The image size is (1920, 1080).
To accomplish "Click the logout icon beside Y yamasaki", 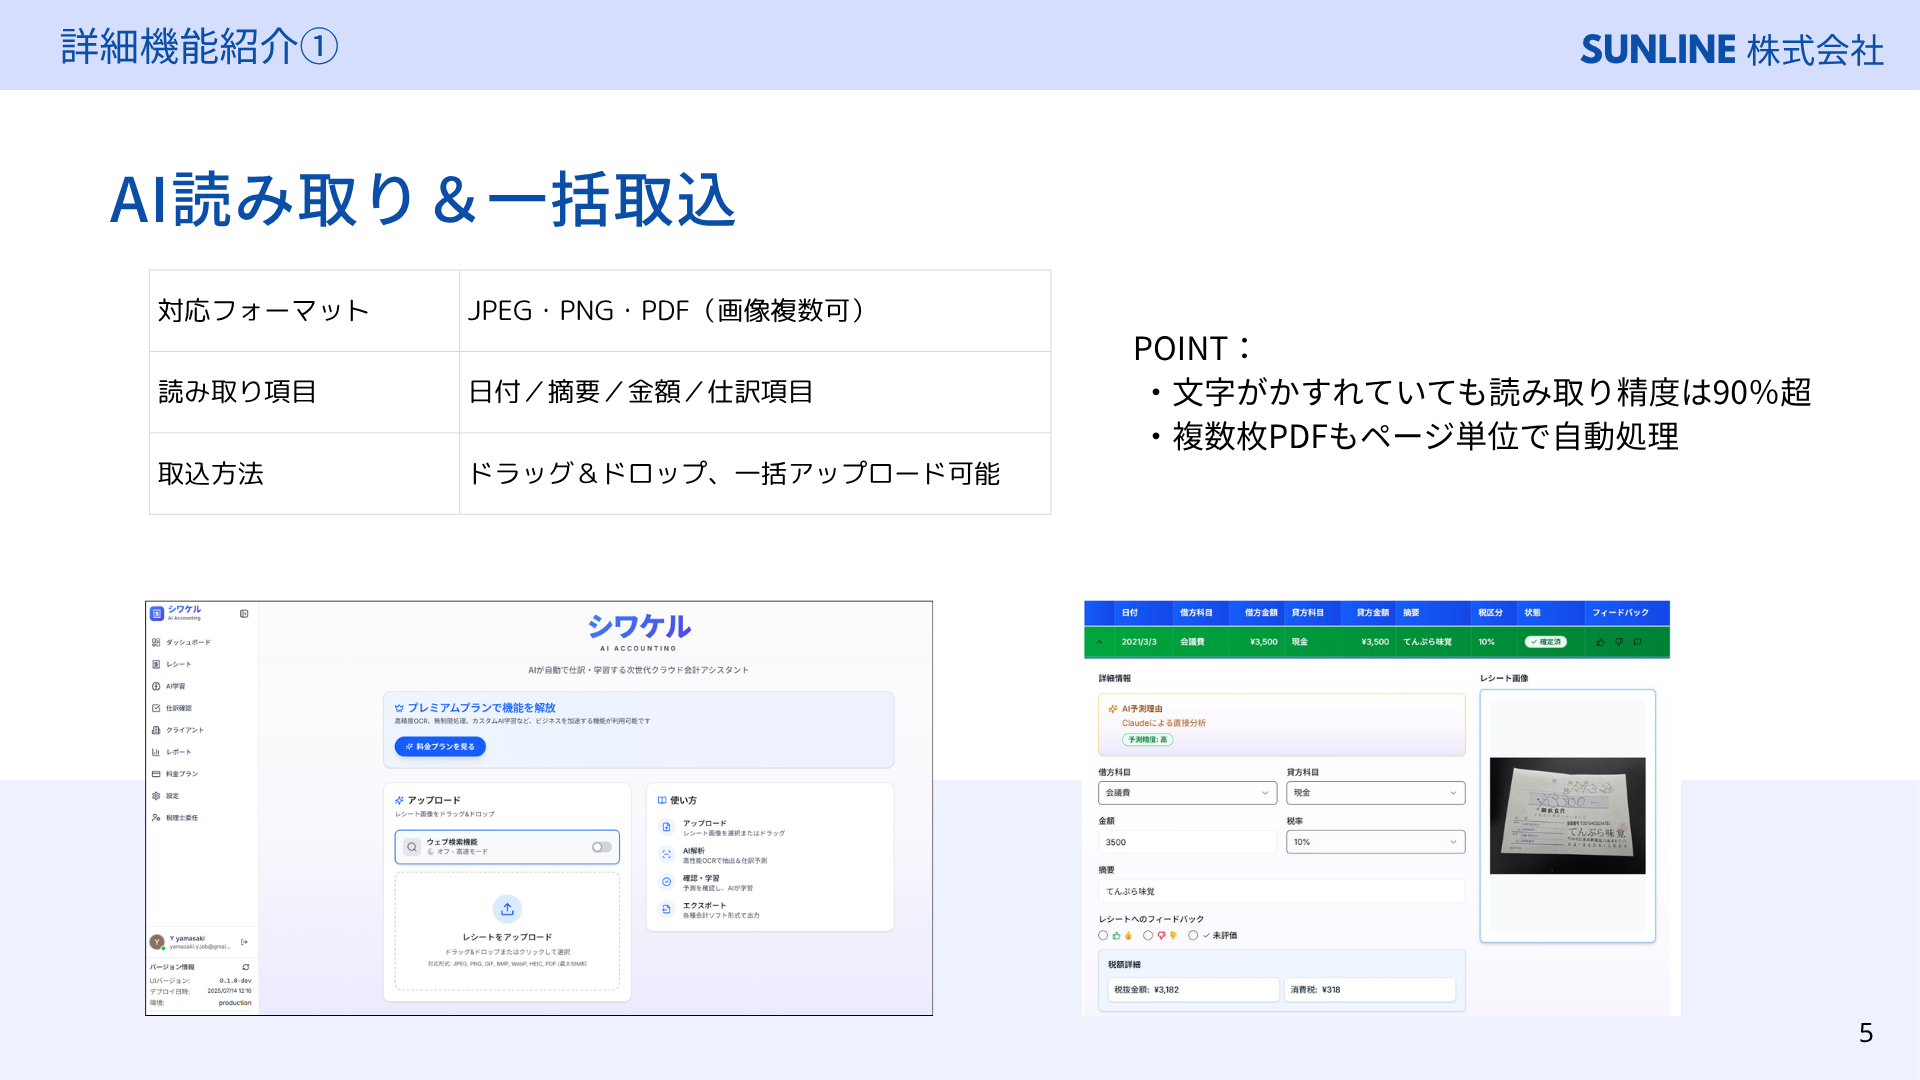I will click(245, 942).
